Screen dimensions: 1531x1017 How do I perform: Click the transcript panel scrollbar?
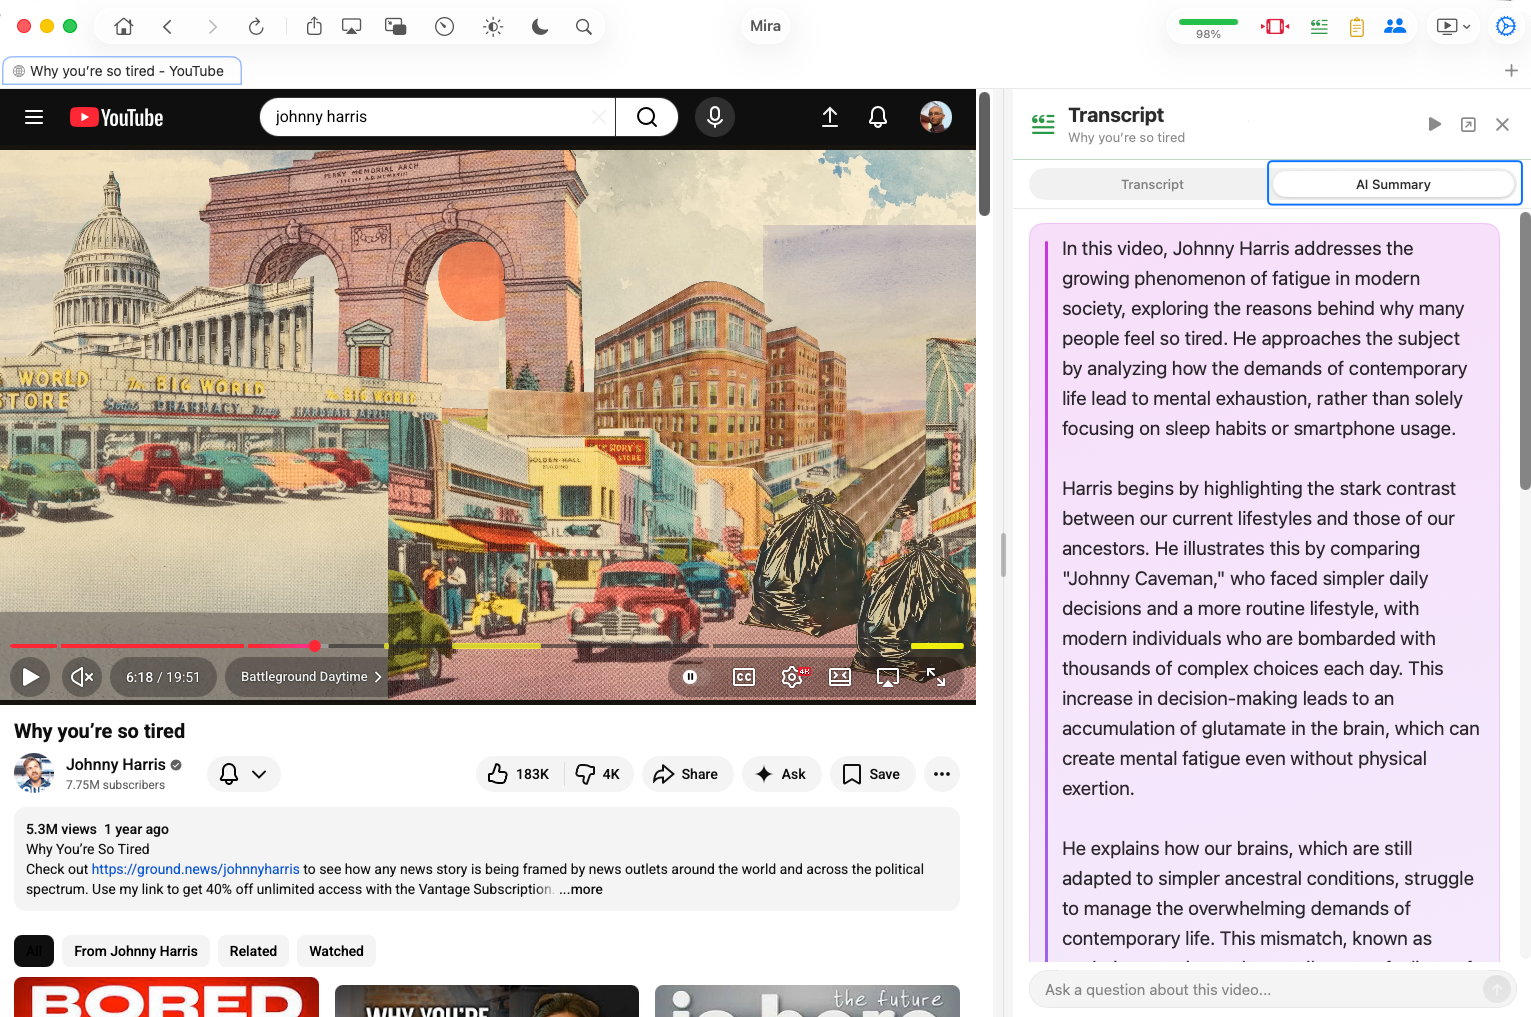1525,350
